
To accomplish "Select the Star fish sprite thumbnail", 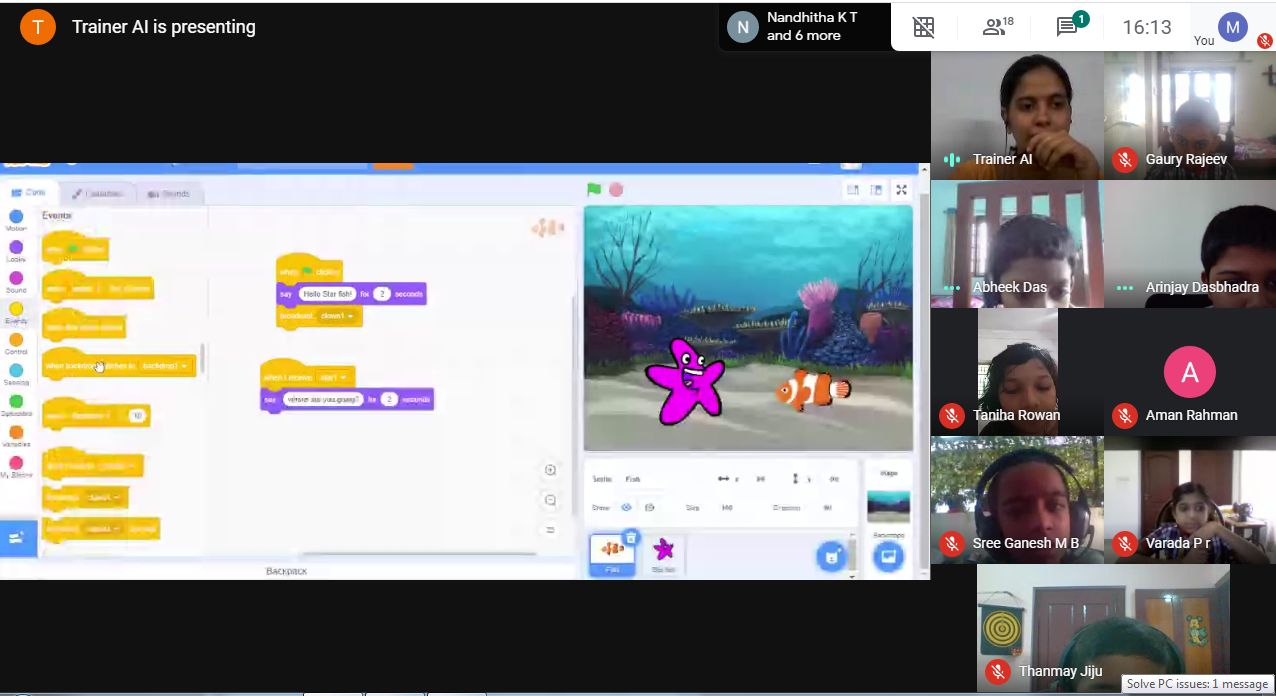I will (662, 551).
